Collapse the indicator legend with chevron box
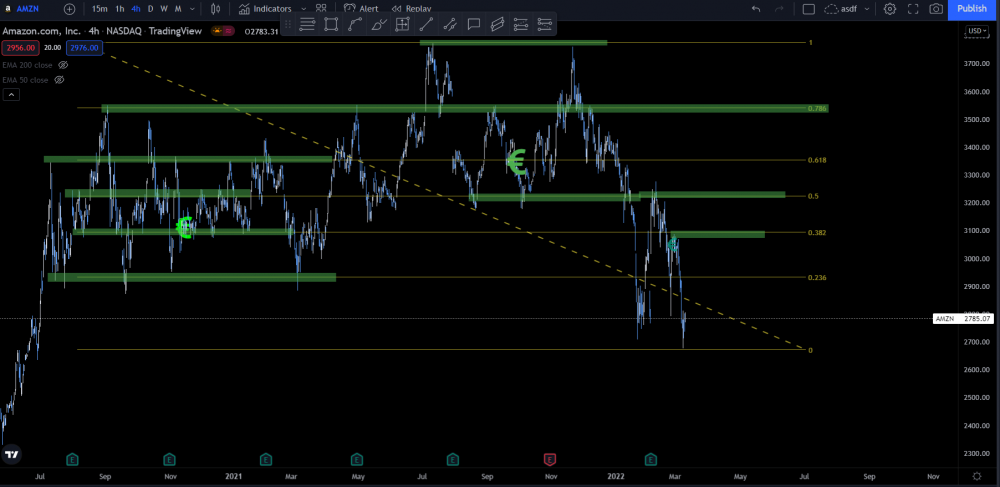 click(x=11, y=95)
